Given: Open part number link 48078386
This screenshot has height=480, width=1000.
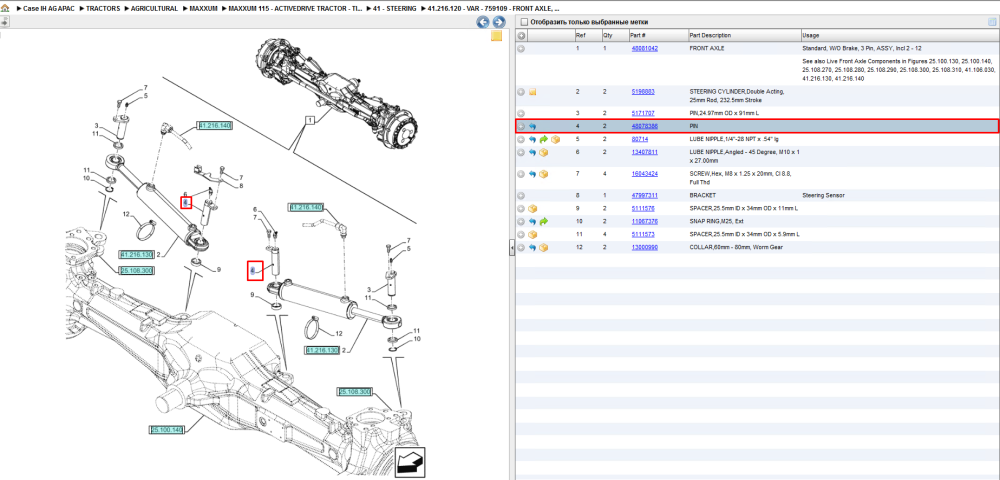Looking at the screenshot, I should pos(644,126).
